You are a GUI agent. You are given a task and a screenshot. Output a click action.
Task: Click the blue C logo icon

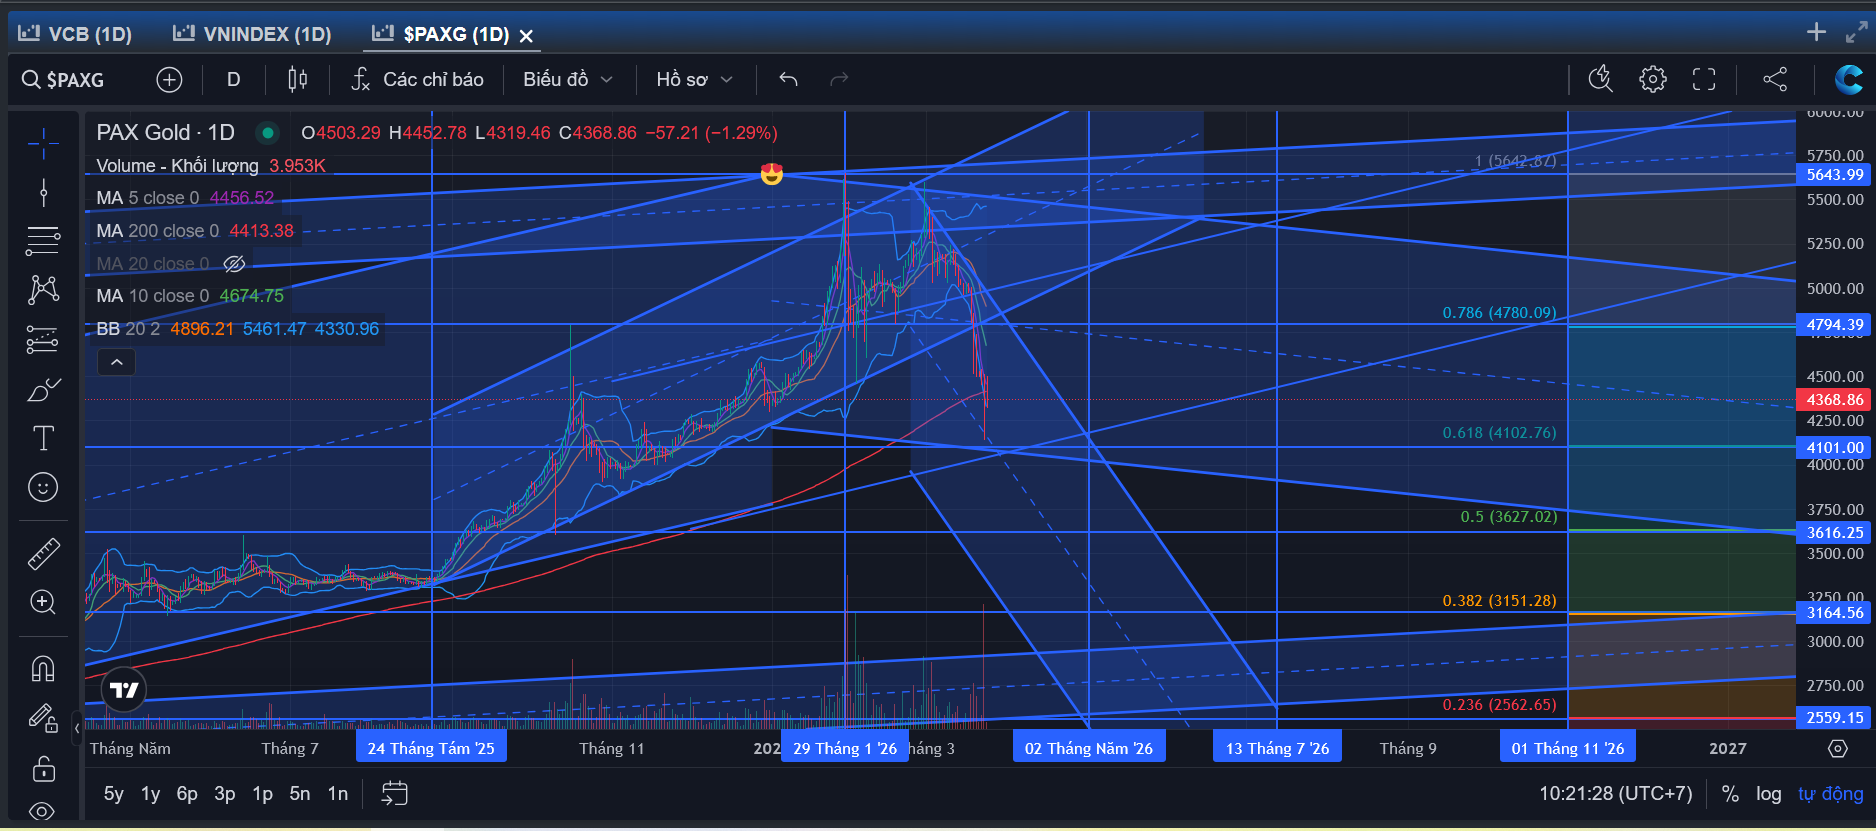[x=1849, y=80]
